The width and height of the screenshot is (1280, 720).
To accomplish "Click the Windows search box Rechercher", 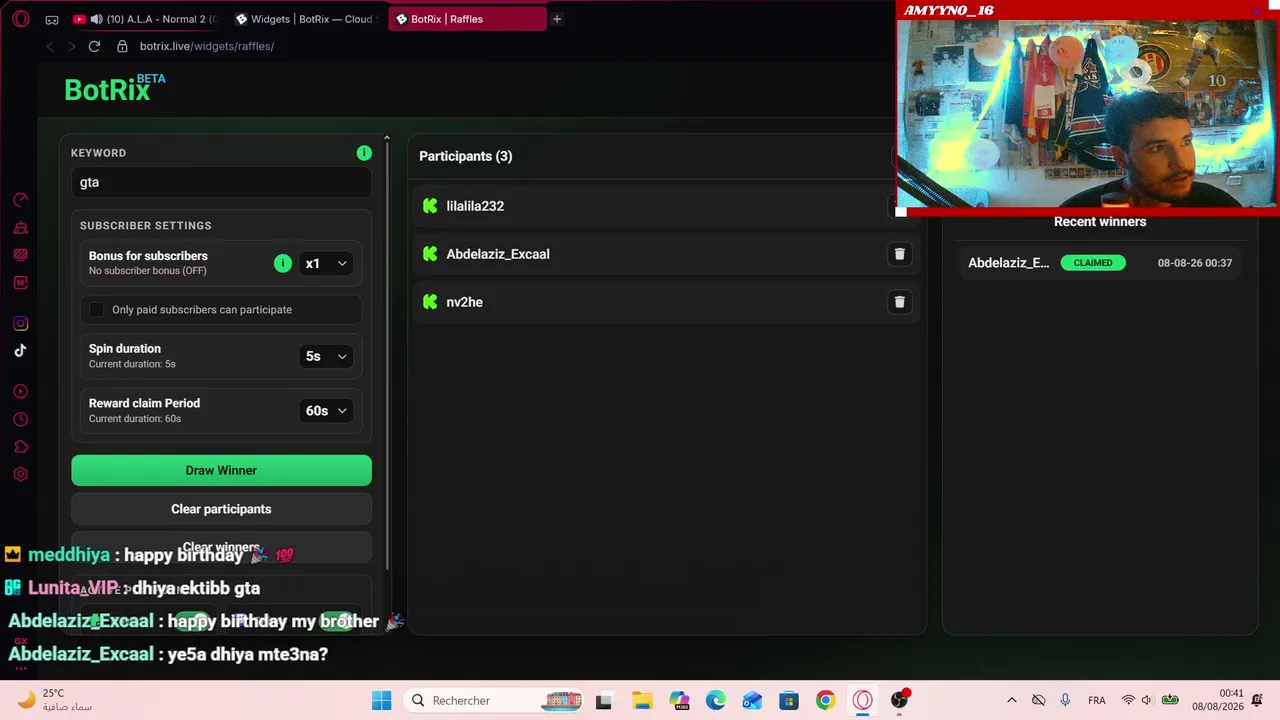I will 494,700.
